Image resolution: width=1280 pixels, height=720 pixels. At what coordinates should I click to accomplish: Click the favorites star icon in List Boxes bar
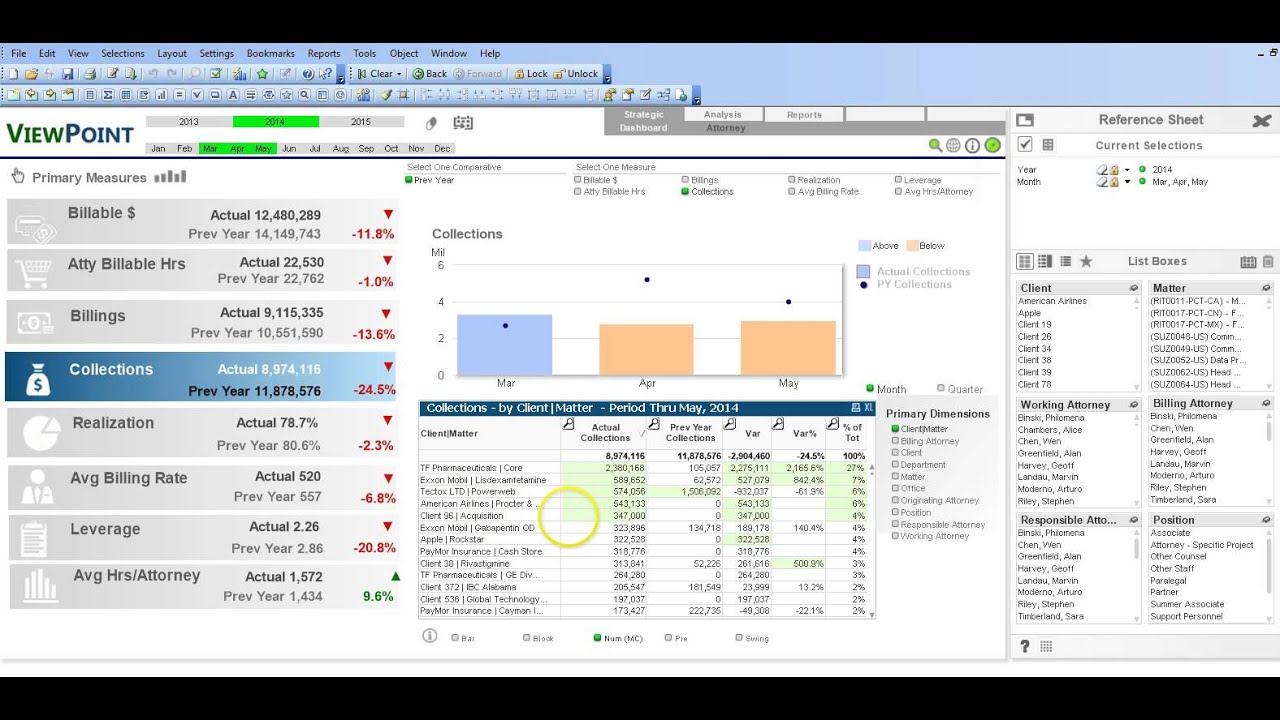pos(1086,261)
